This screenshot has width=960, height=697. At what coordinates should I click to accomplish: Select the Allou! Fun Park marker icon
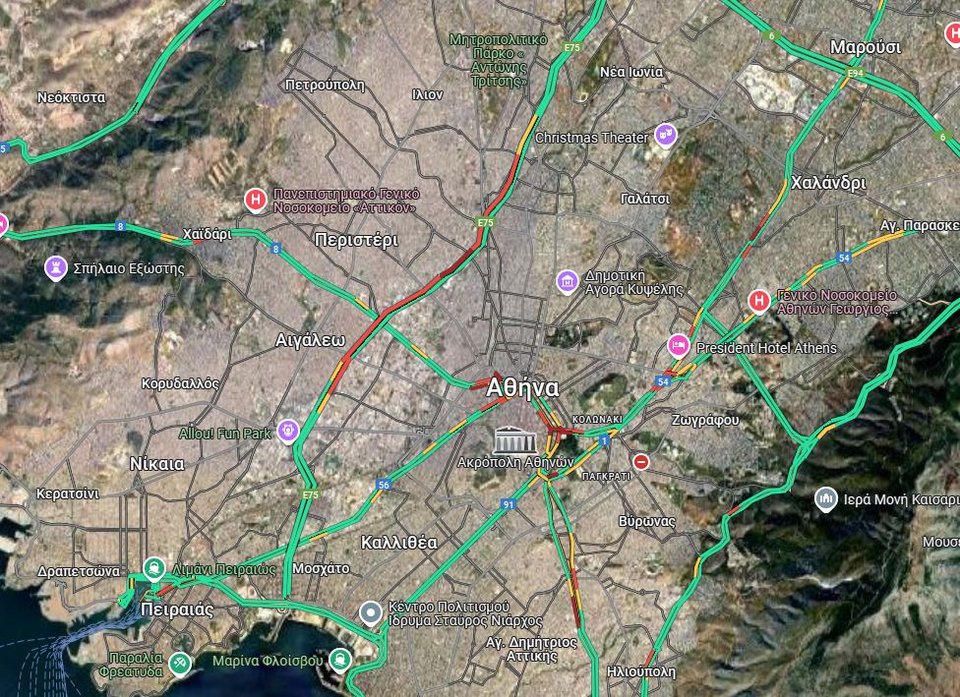[x=288, y=431]
